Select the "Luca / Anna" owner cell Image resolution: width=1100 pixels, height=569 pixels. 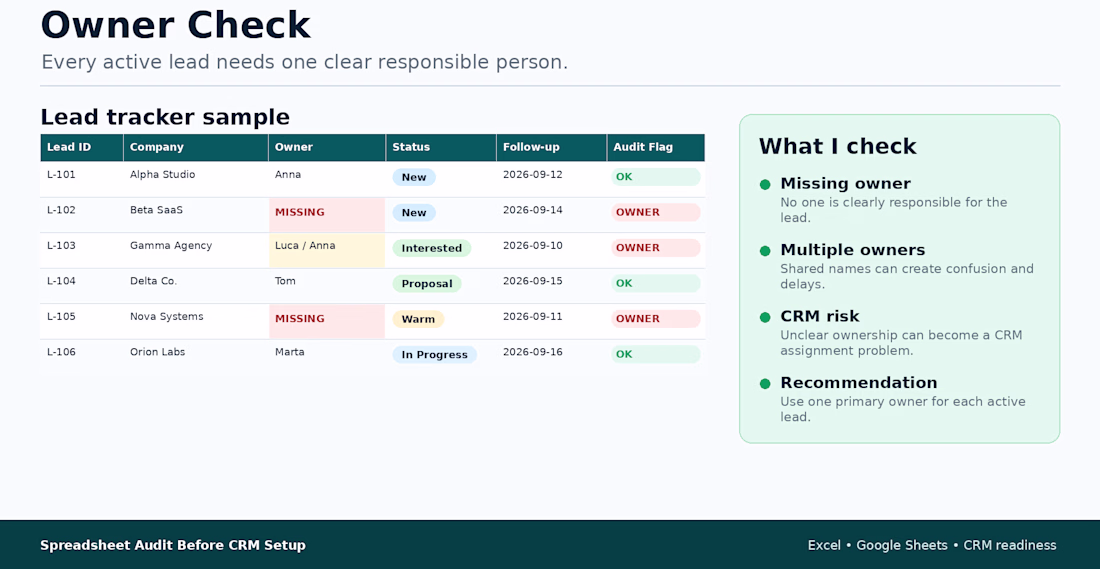pos(328,250)
